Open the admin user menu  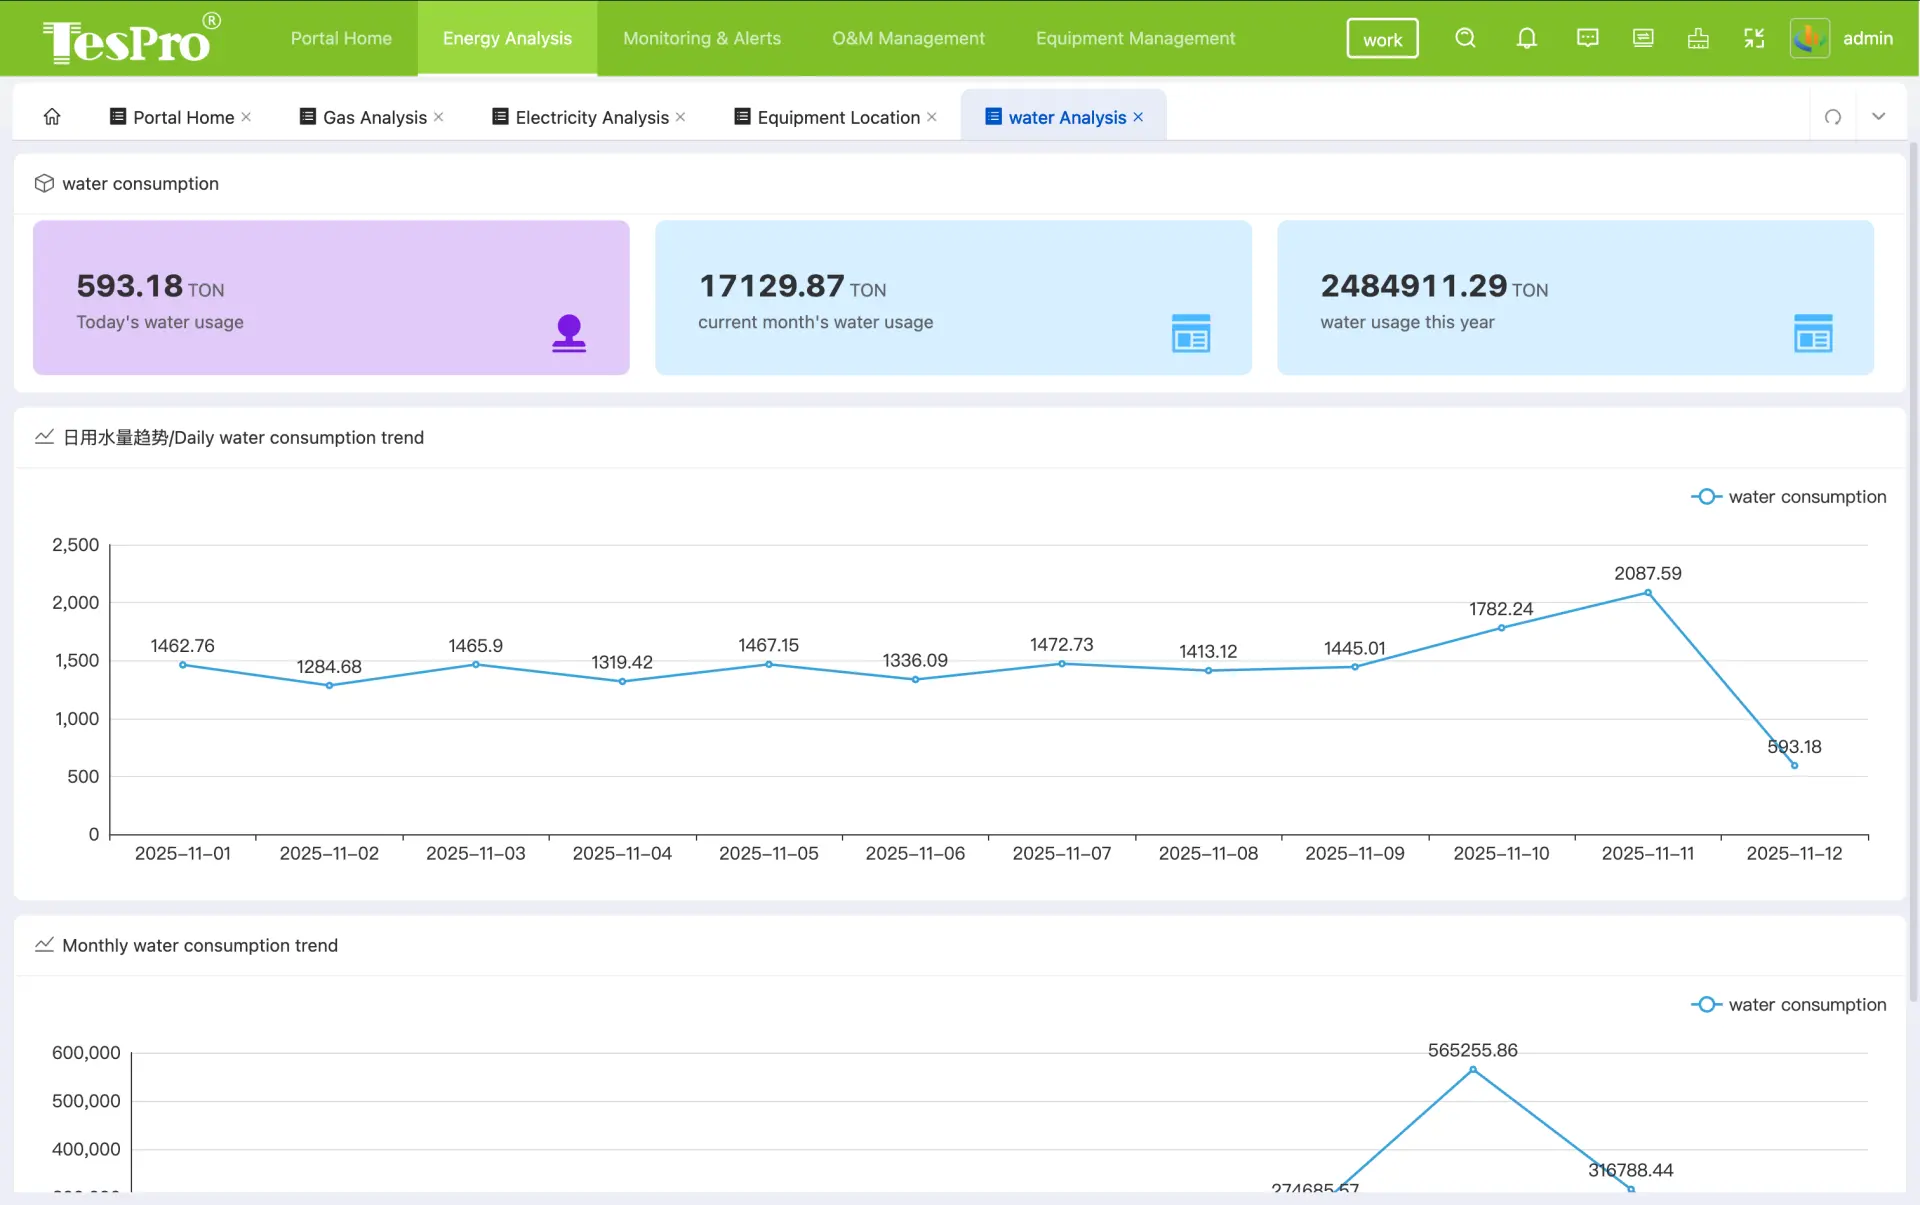[1842, 38]
